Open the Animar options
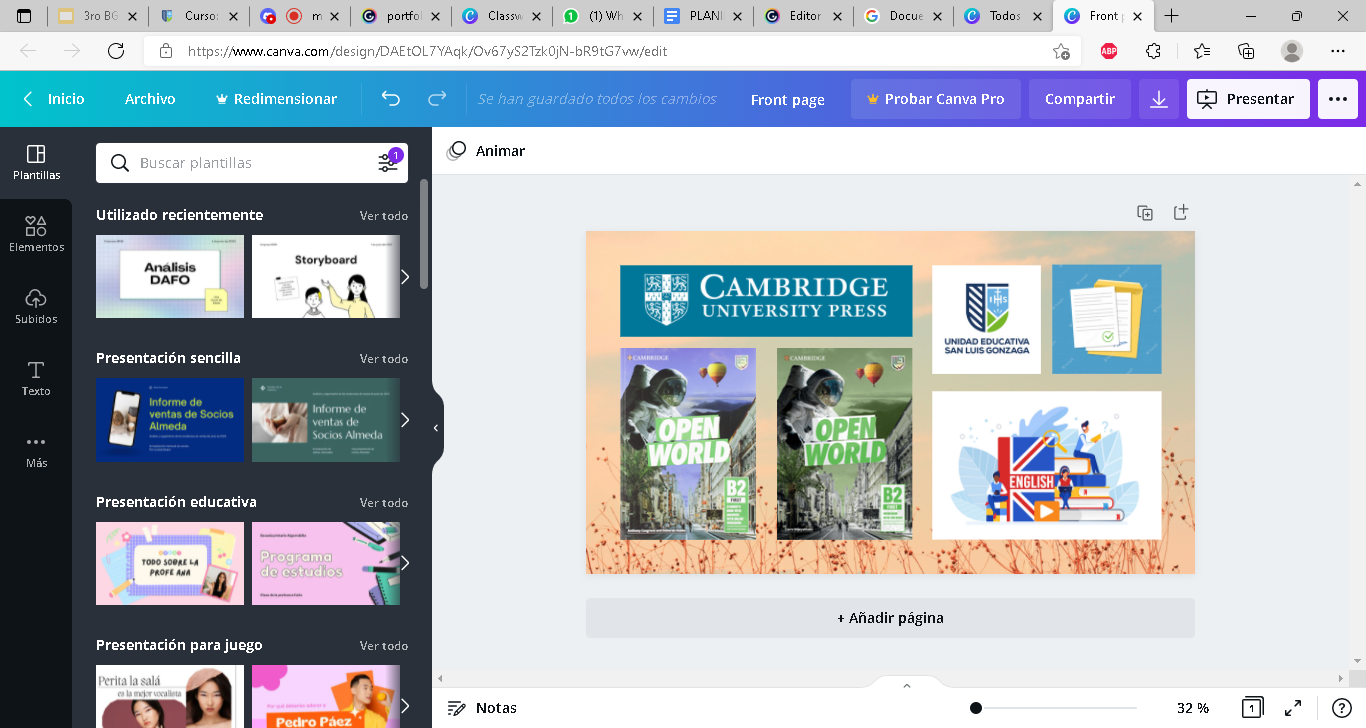The width and height of the screenshot is (1366, 728). click(489, 151)
